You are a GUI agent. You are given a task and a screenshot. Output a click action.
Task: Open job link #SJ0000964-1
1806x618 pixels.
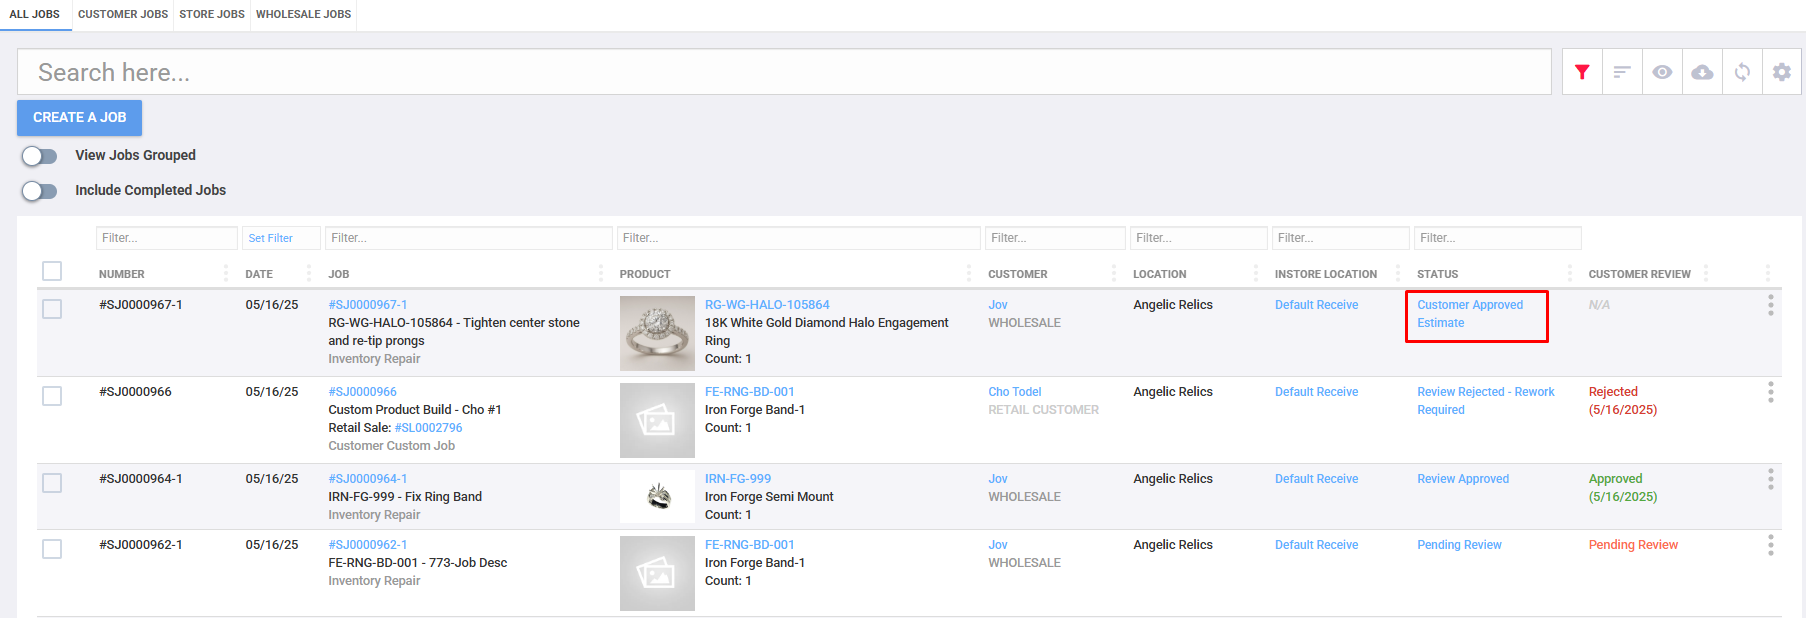tap(368, 479)
